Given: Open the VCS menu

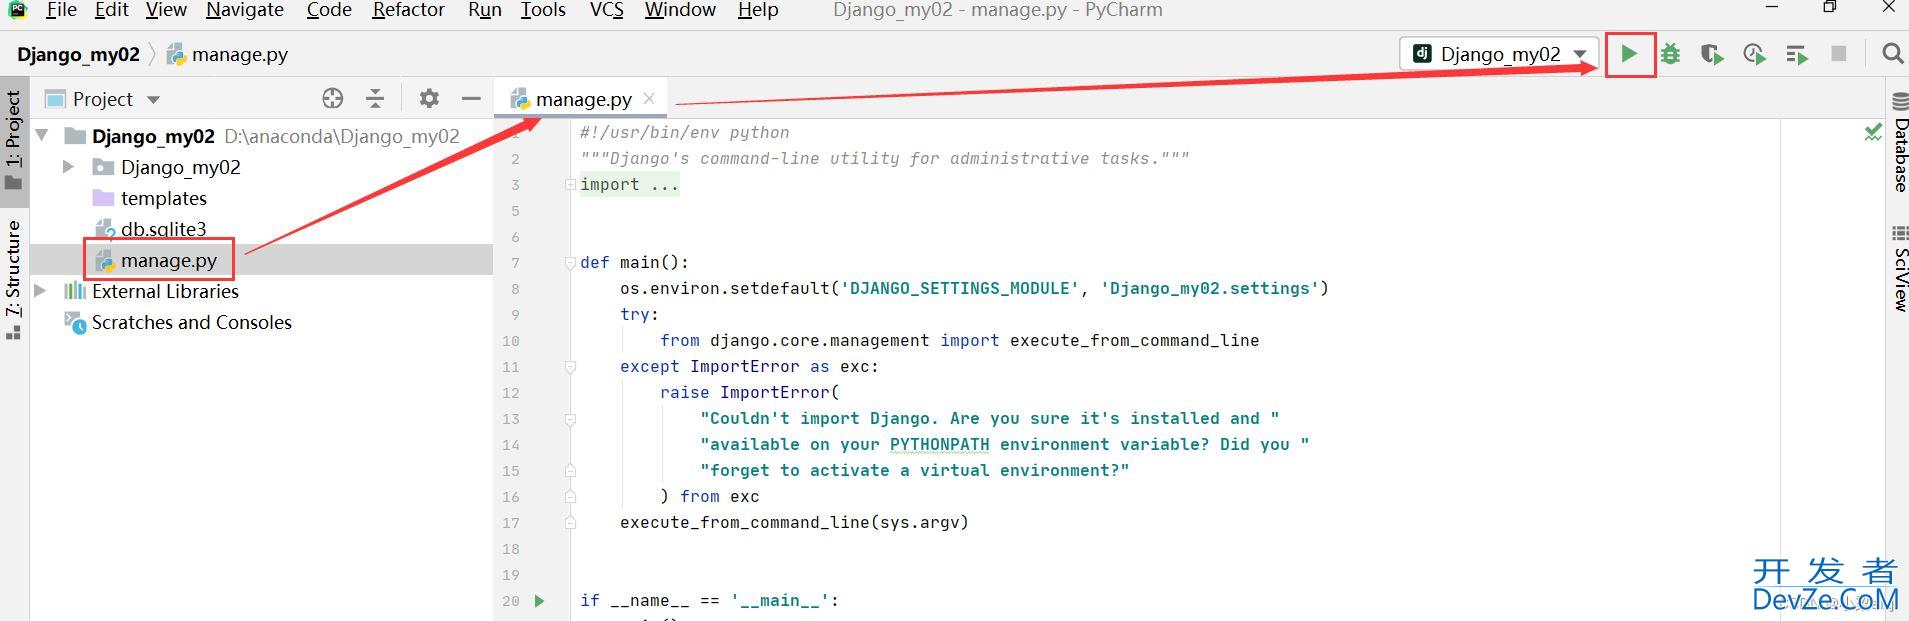Looking at the screenshot, I should pos(606,10).
